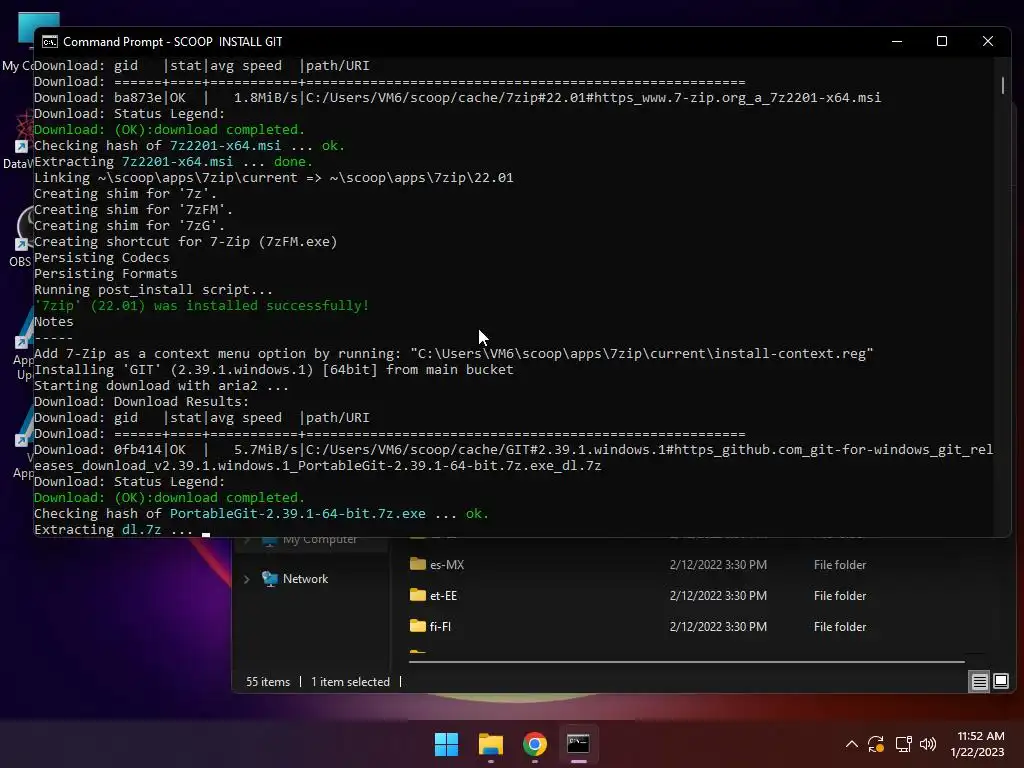
Task: Click File folder type for fi-FI row
Action: [840, 626]
